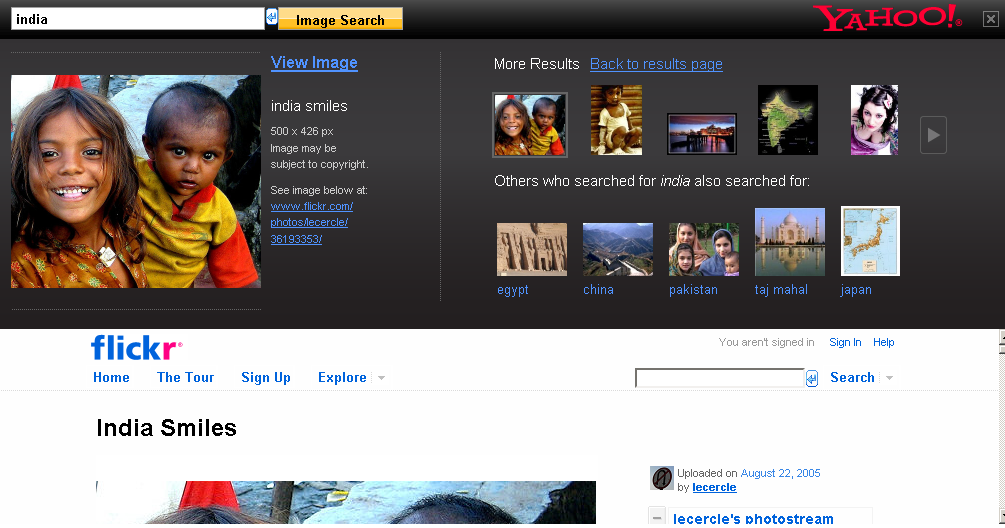Collapse lecercle's photostream with the minus icon
Image resolution: width=1005 pixels, height=528 pixels.
[657, 517]
